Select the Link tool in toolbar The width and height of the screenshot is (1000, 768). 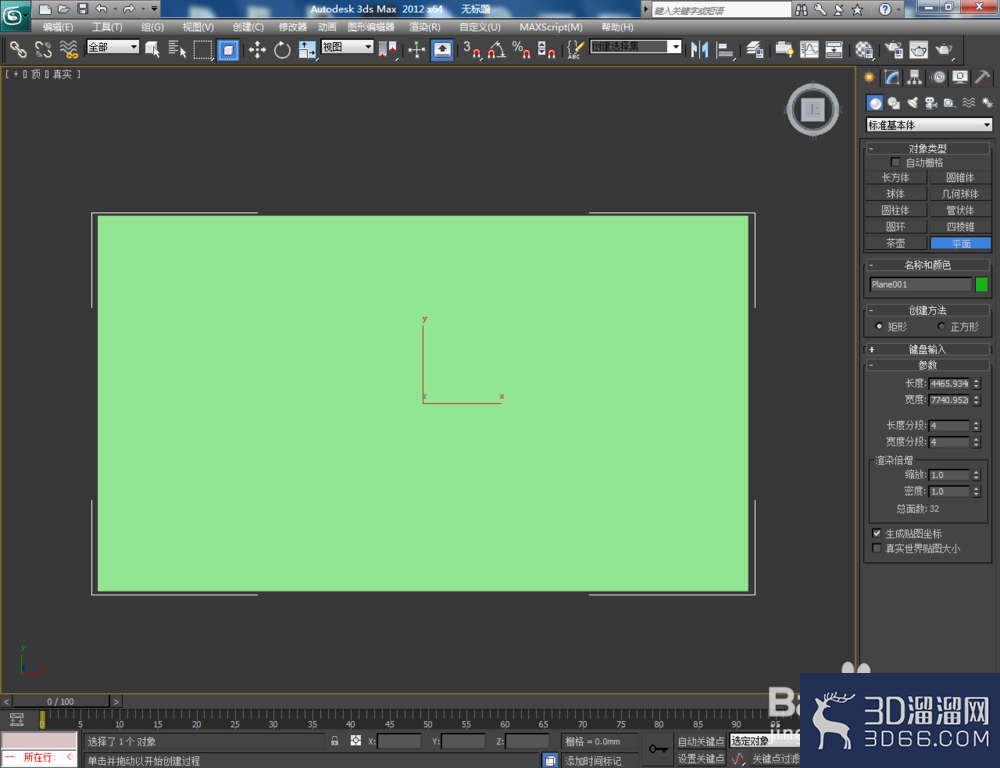(18, 49)
